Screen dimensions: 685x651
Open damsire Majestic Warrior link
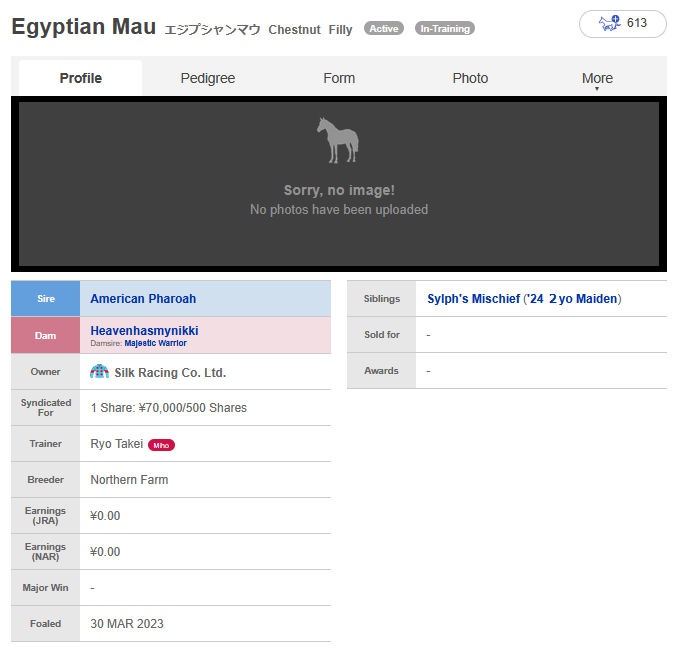(x=156, y=343)
